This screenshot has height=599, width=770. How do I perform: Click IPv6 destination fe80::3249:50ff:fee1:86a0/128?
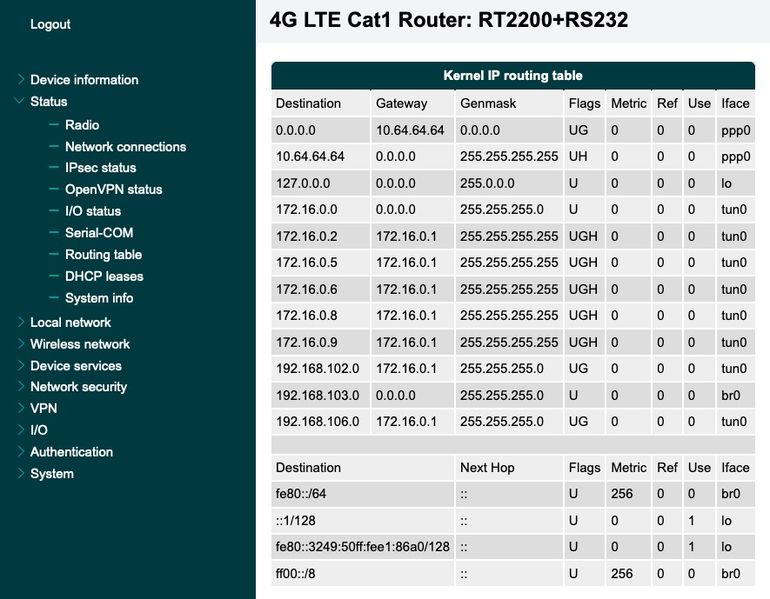362,547
